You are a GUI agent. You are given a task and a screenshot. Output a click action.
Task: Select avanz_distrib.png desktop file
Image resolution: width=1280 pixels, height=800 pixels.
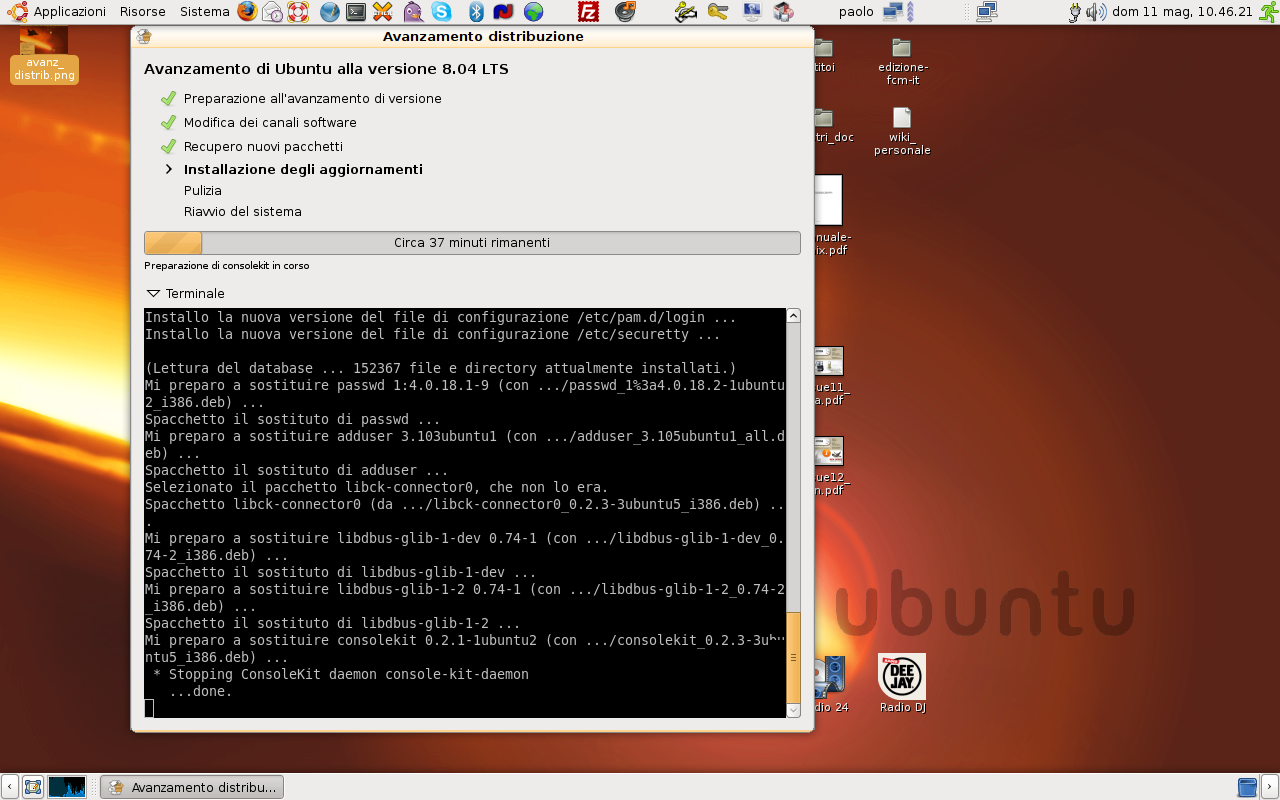[x=44, y=54]
